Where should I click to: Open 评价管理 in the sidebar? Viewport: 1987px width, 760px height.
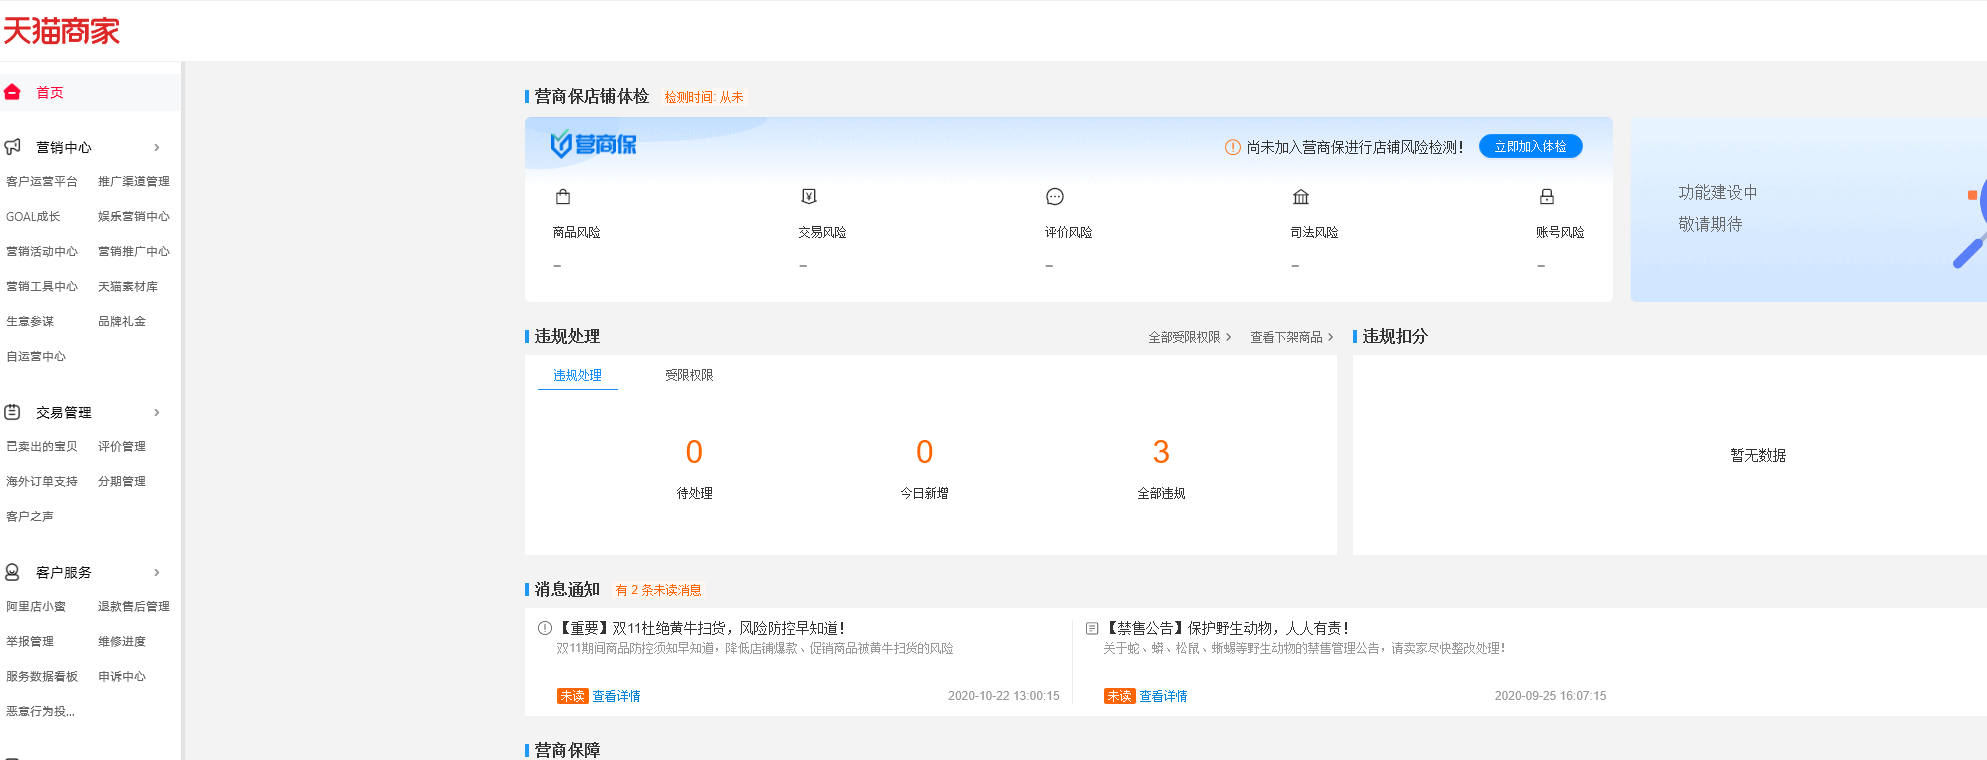point(122,446)
